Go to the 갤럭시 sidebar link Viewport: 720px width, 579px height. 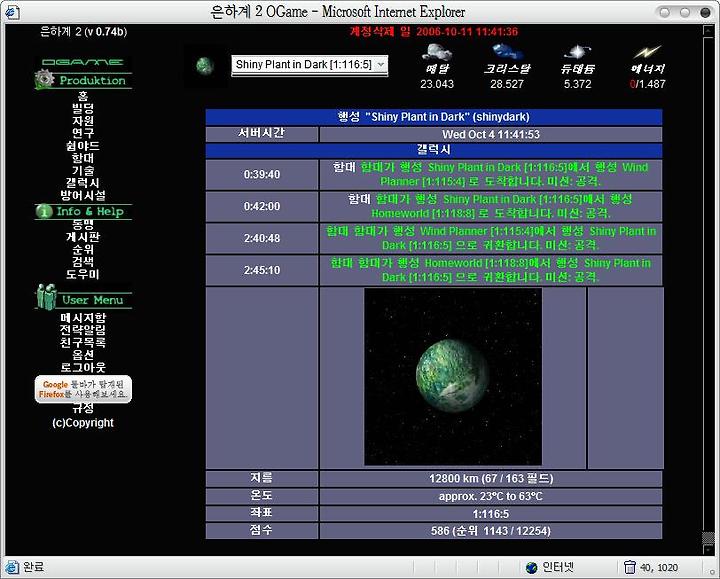pyautogui.click(x=83, y=183)
